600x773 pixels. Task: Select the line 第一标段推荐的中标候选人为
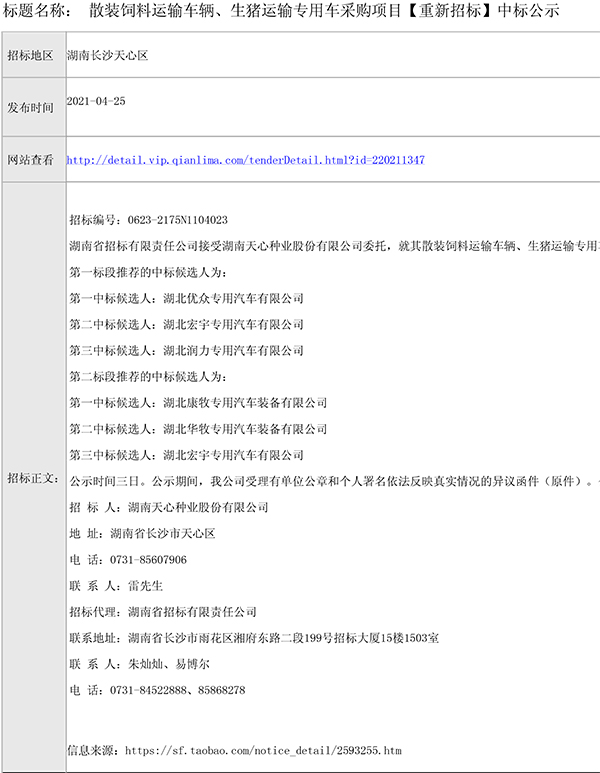click(148, 272)
